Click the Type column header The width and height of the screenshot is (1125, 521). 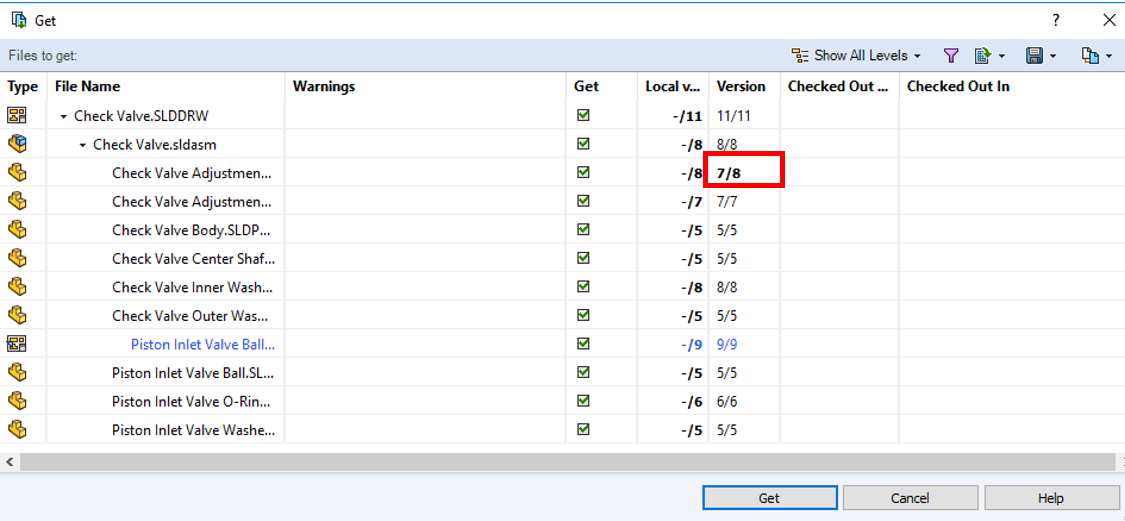pos(23,87)
